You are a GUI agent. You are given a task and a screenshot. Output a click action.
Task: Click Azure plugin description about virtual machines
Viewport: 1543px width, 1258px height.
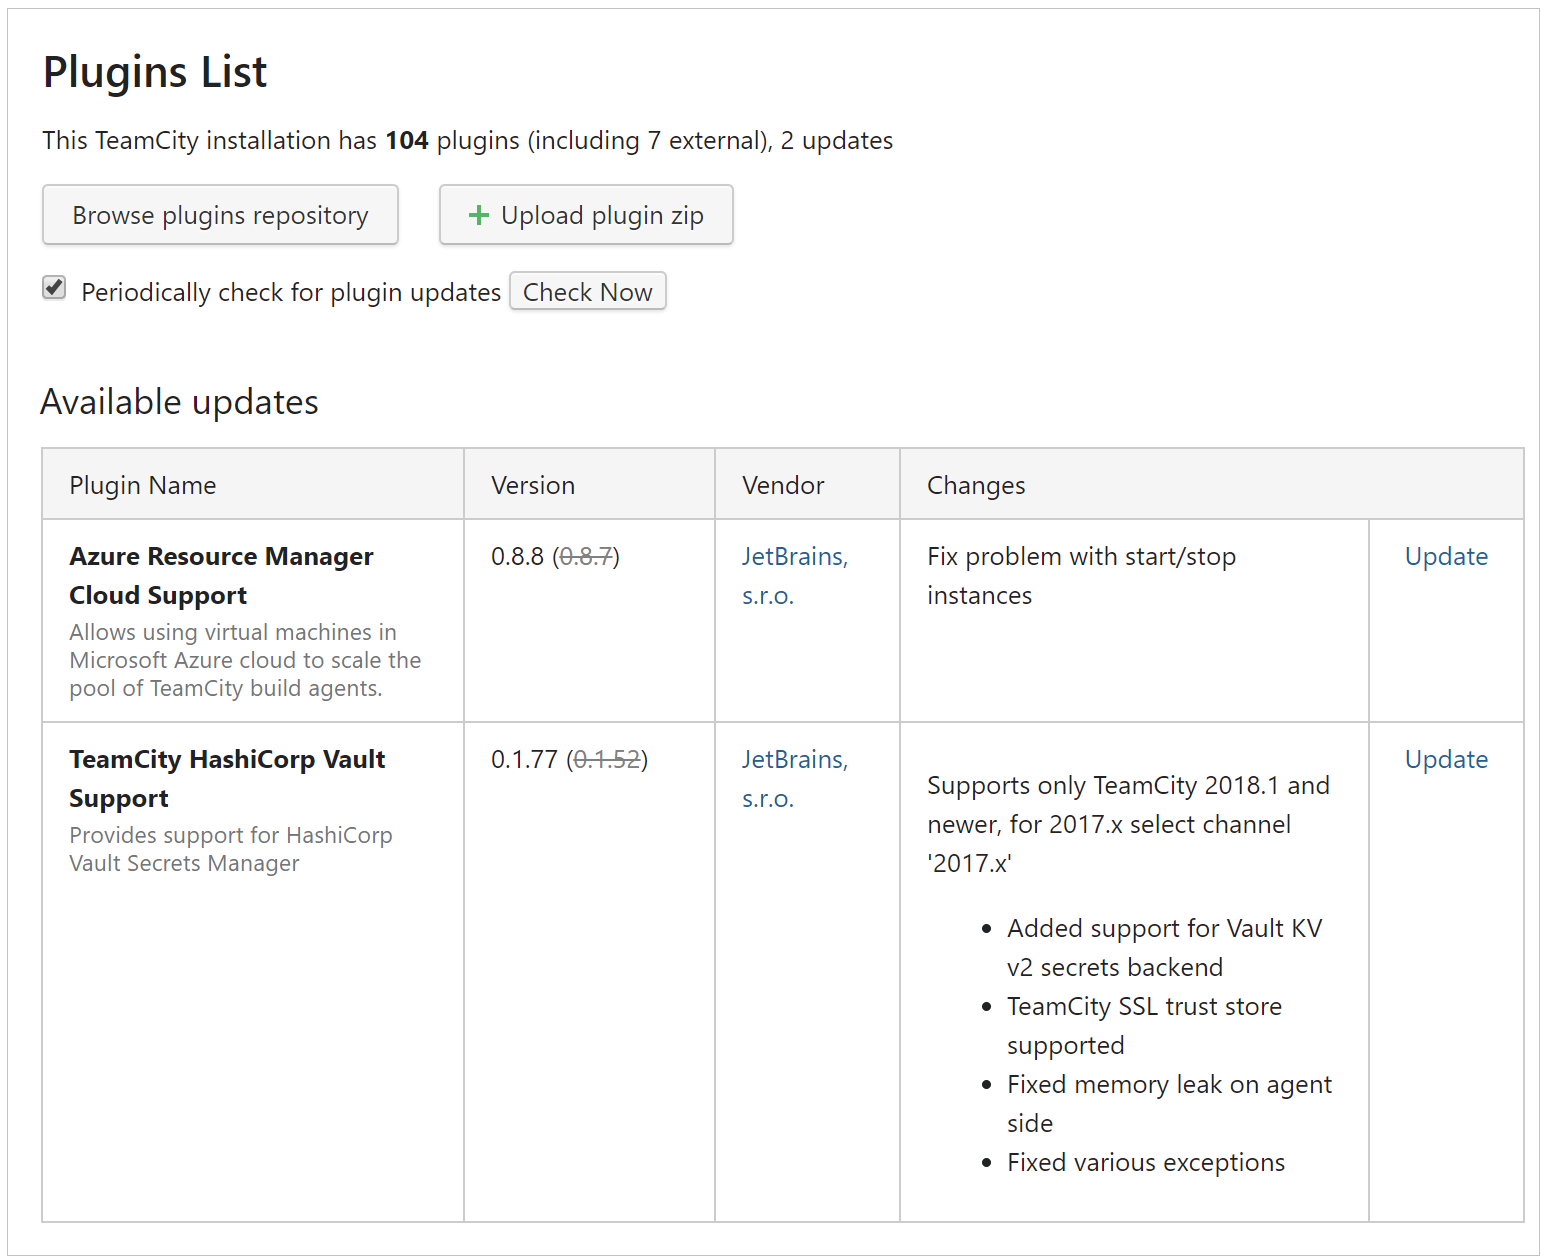point(245,660)
